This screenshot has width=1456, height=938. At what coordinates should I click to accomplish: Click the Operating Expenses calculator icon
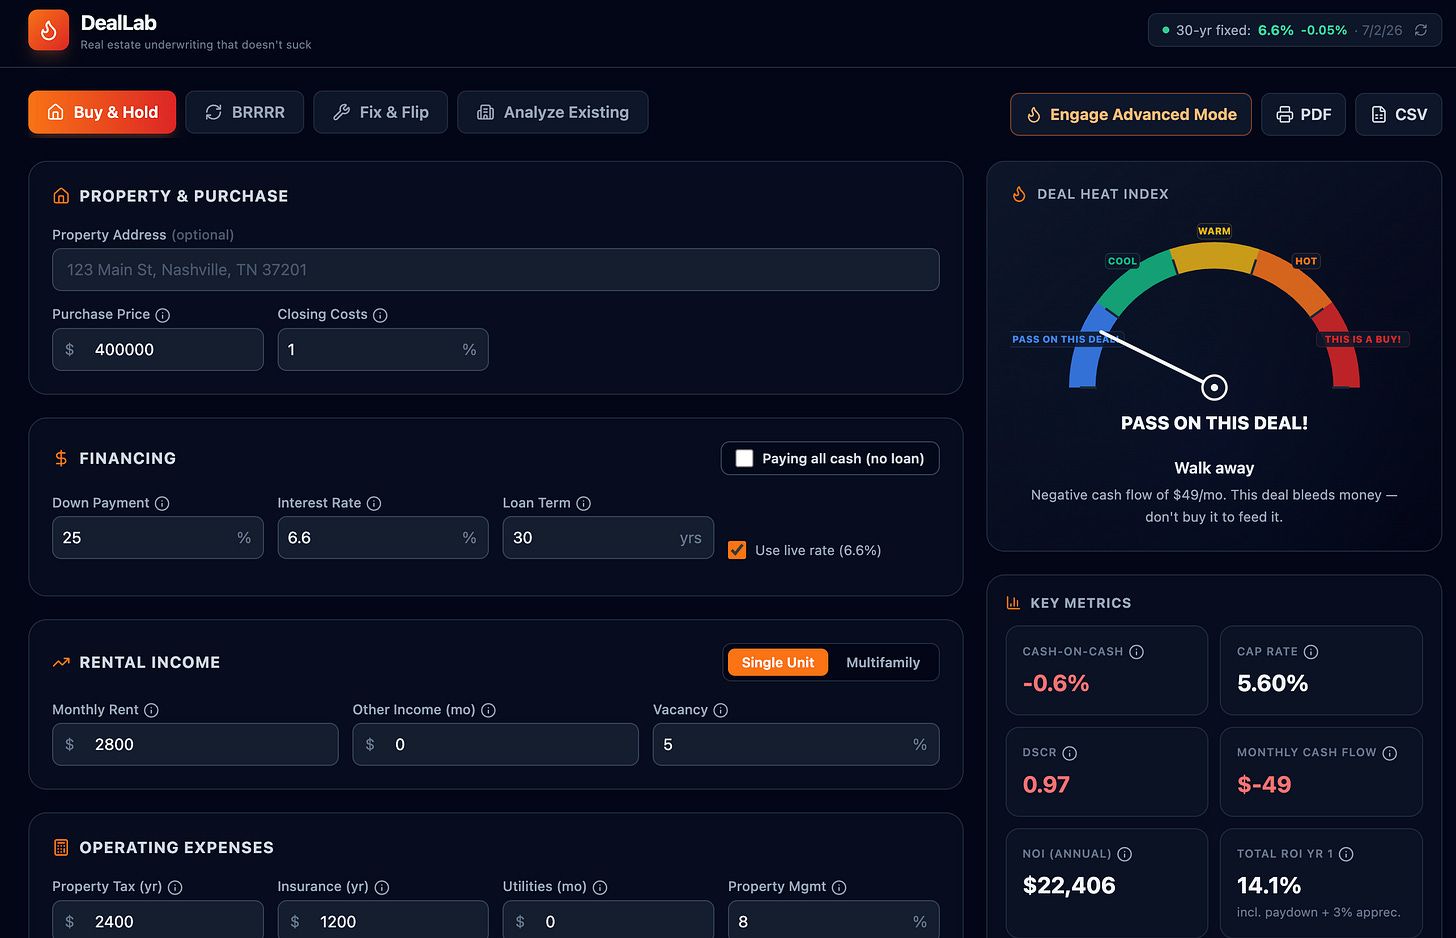[x=61, y=847]
